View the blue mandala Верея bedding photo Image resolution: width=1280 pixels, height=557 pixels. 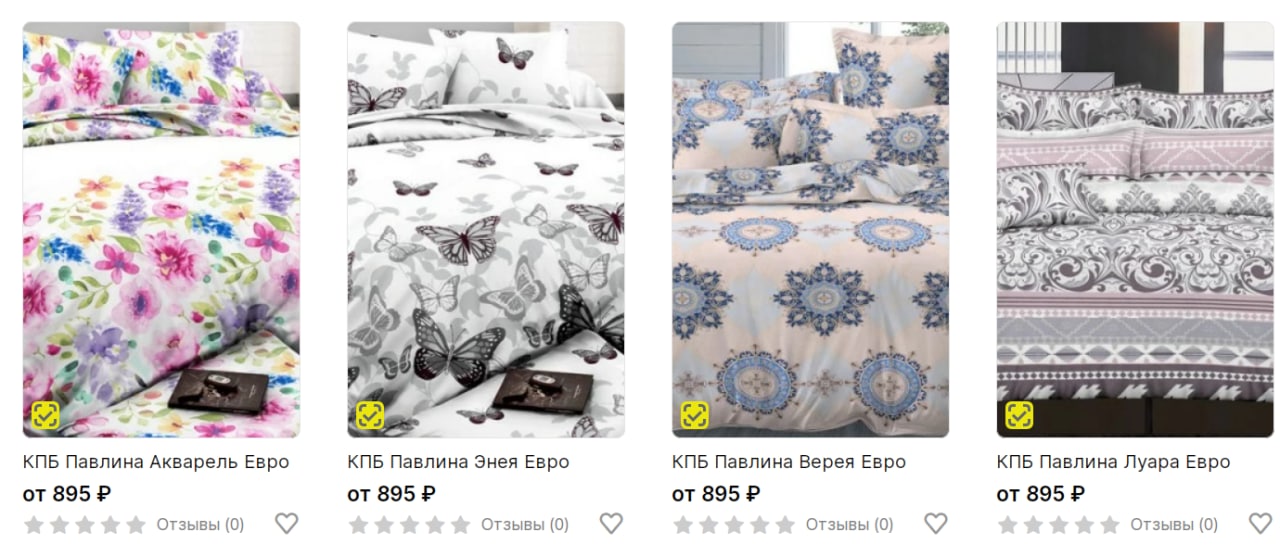[811, 230]
